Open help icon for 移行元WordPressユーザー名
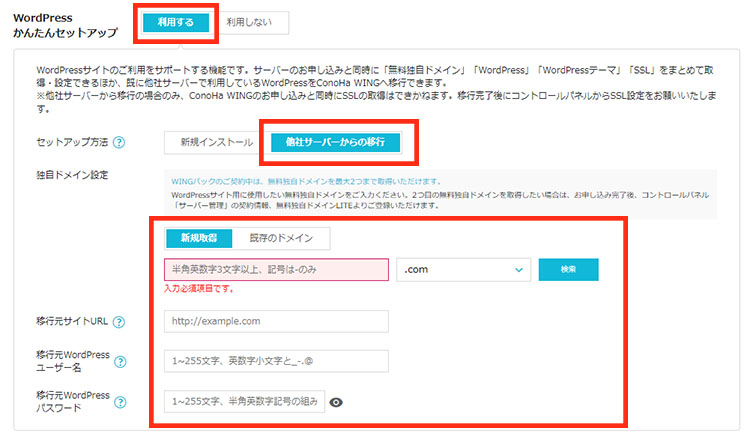The height and width of the screenshot is (433, 750). [x=121, y=362]
